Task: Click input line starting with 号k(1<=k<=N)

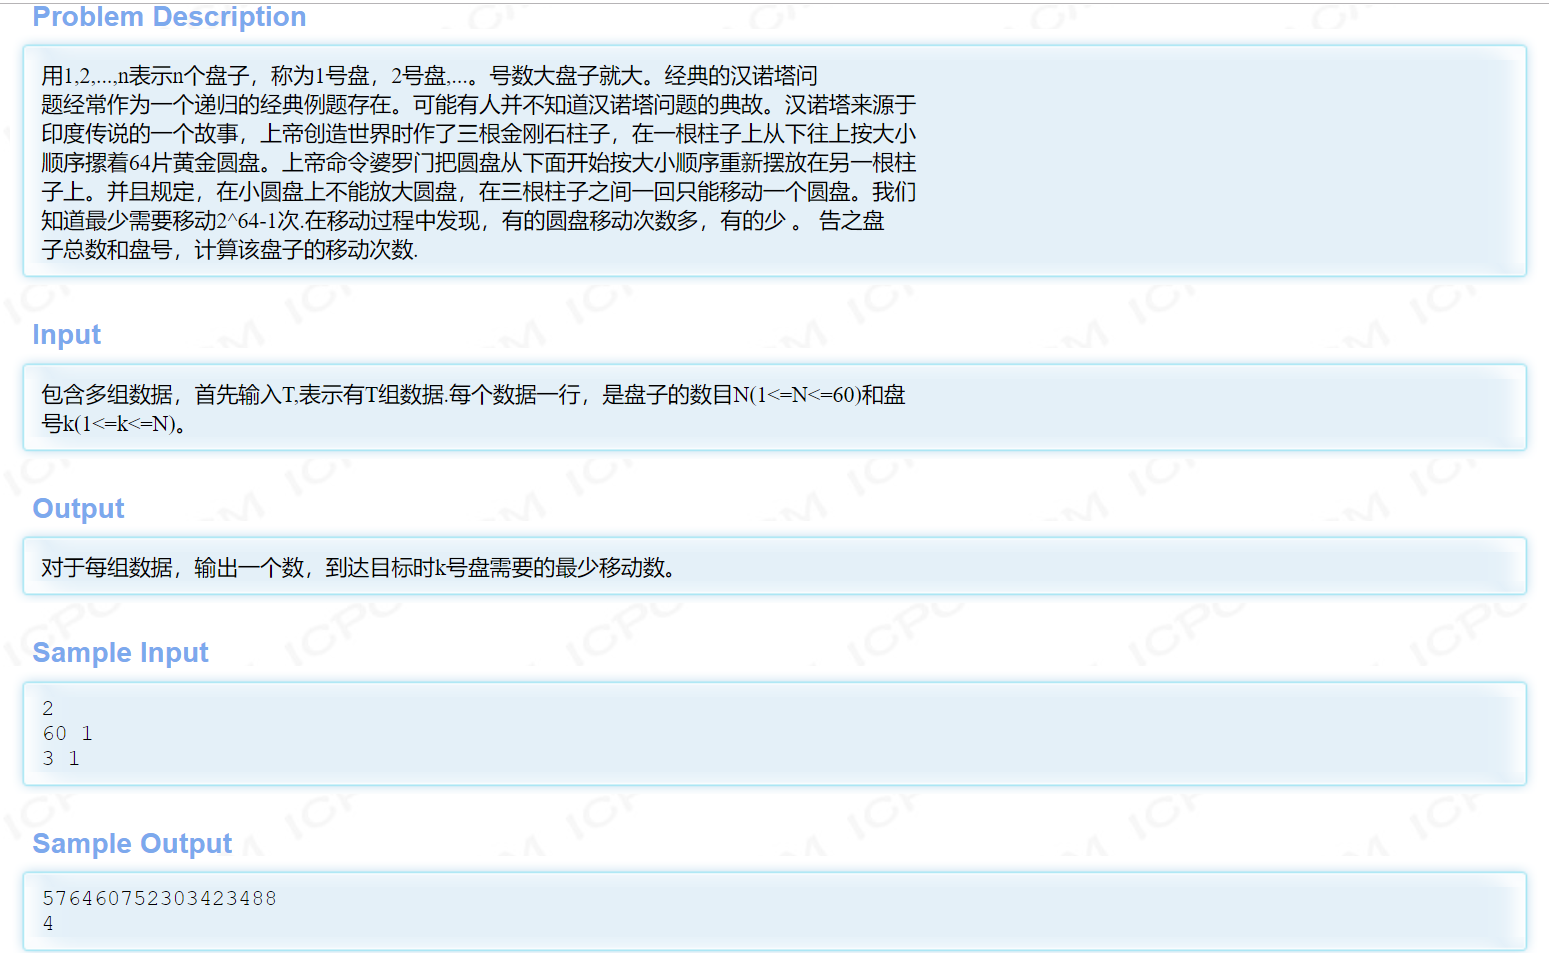Action: [114, 424]
